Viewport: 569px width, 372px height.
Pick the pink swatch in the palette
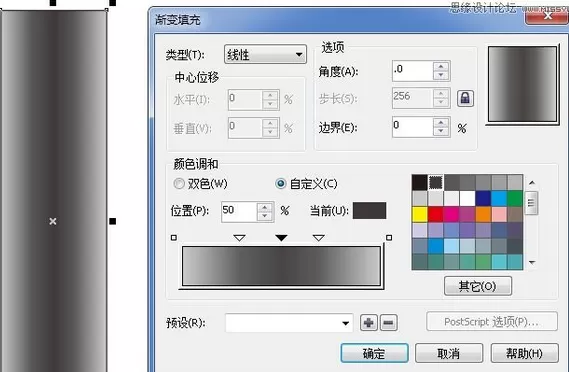click(x=499, y=214)
